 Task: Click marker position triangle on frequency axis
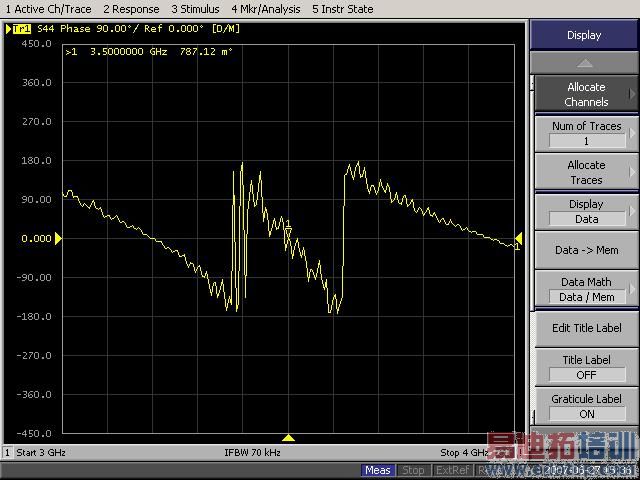[288, 438]
